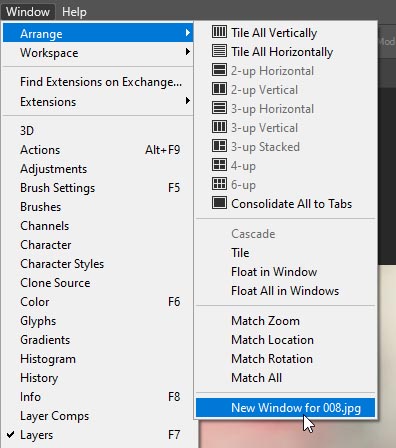Click the 3-up Horizontal layout icon
Screen dimensions: 396x448
[x=219, y=108]
